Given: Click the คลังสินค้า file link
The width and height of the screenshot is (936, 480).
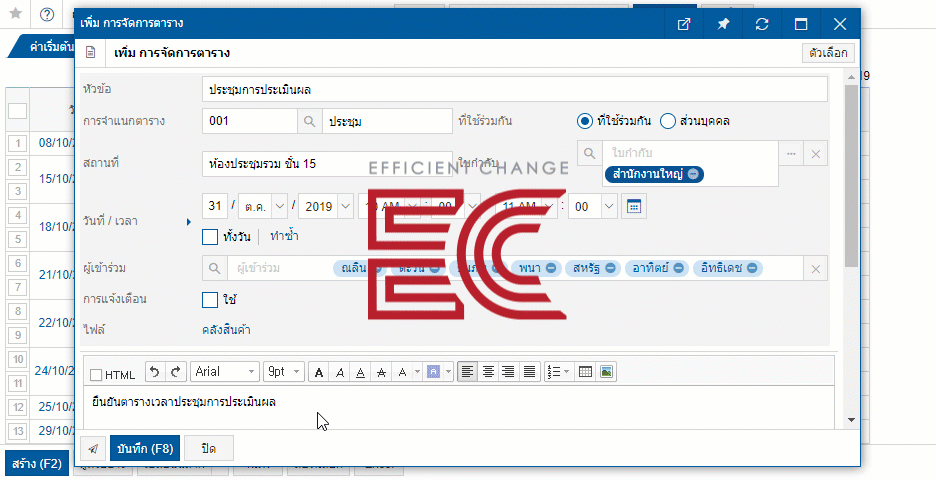Looking at the screenshot, I should (x=226, y=330).
